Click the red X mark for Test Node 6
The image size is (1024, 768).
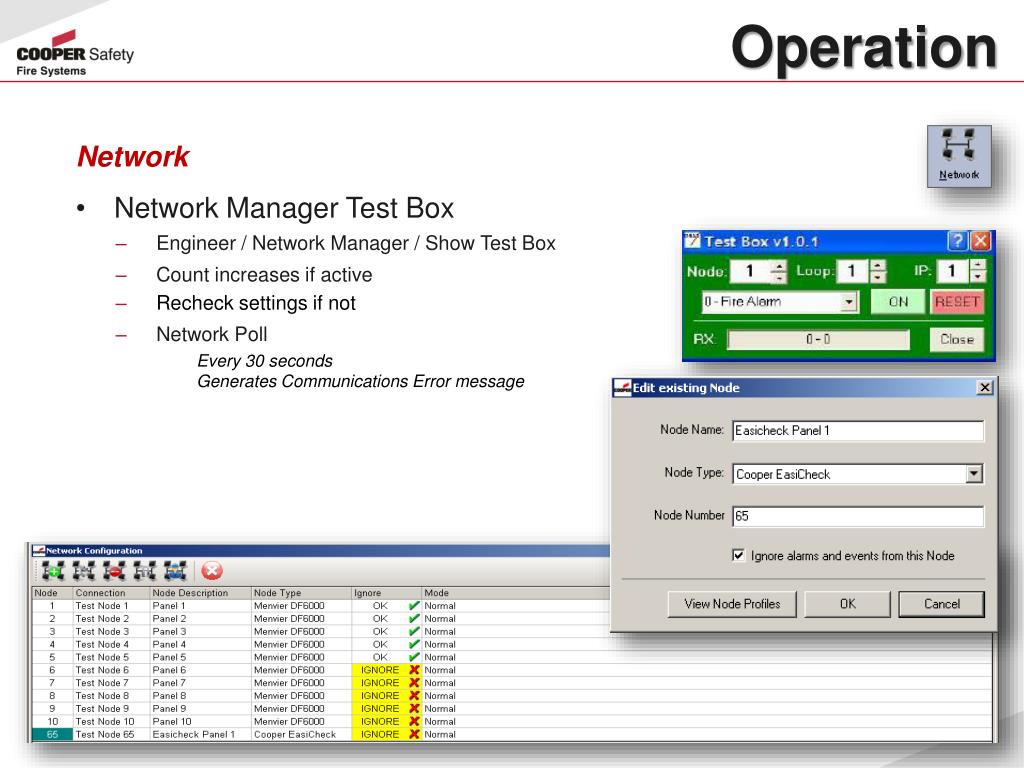[x=414, y=670]
